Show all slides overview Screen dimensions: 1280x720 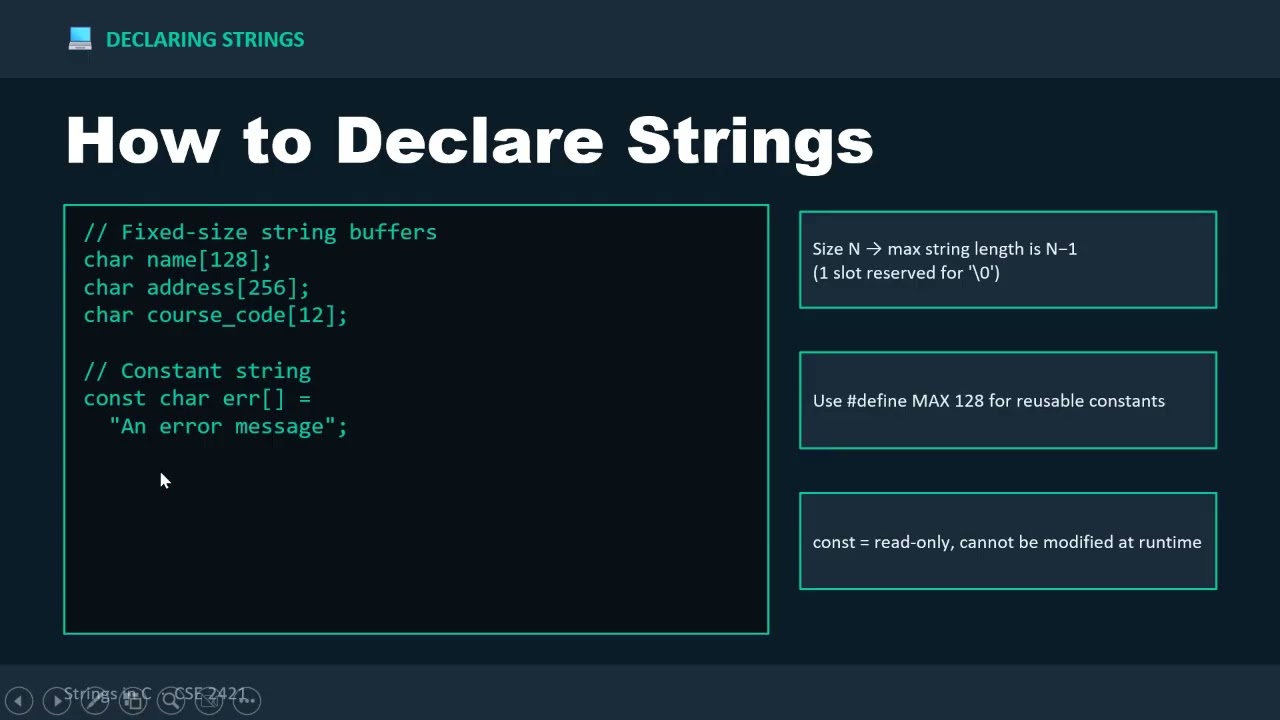pos(133,701)
